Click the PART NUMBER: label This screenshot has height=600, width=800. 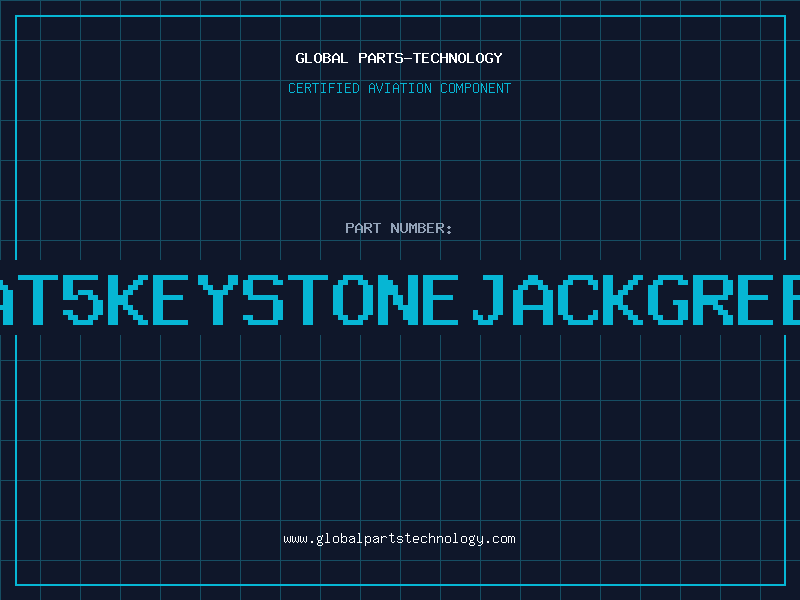coord(399,228)
